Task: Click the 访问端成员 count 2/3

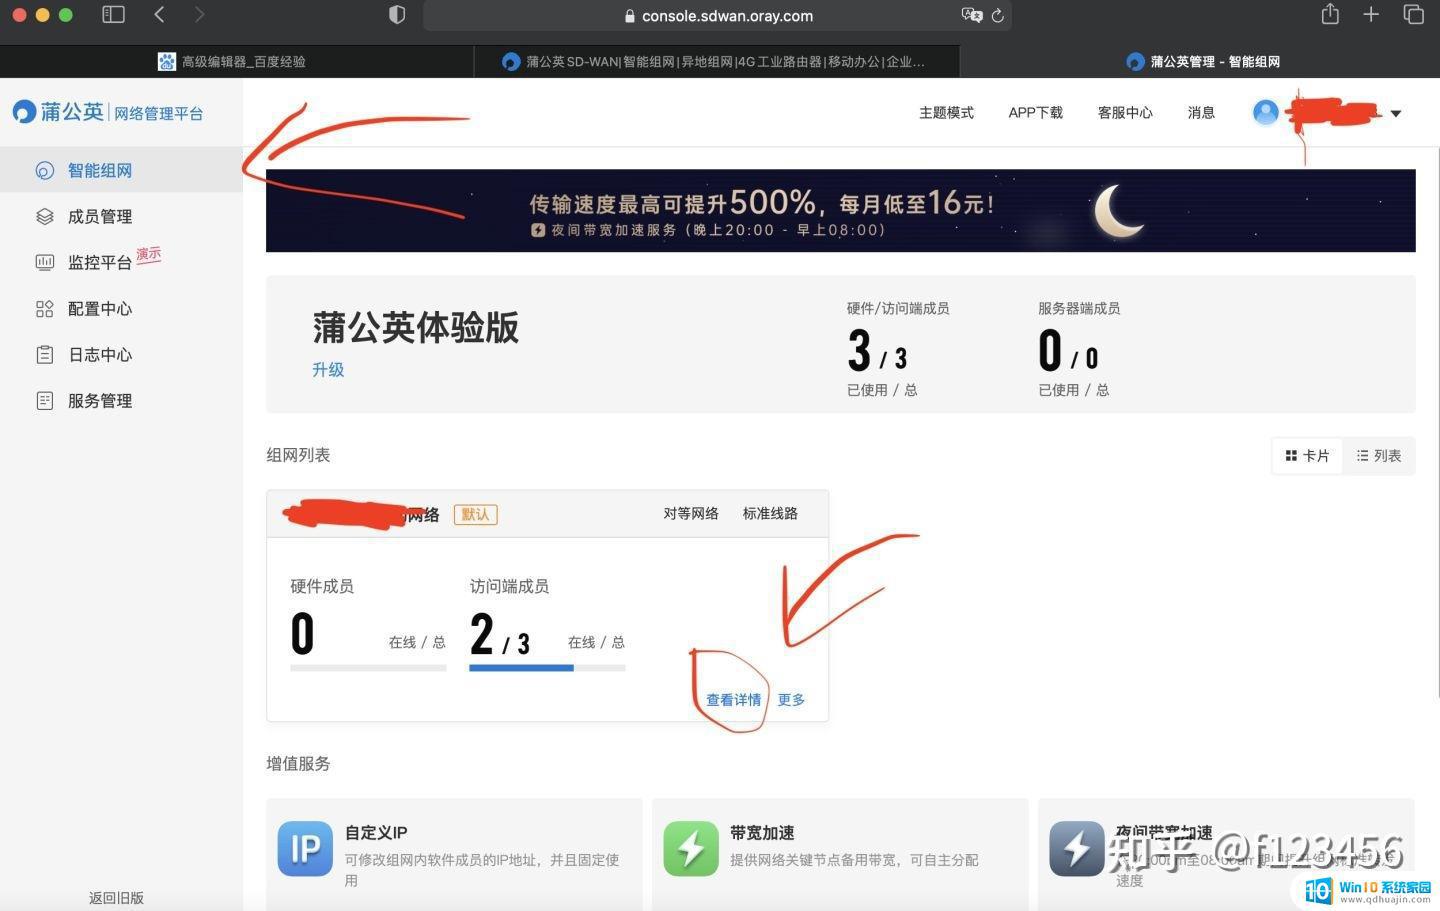Action: tap(500, 634)
